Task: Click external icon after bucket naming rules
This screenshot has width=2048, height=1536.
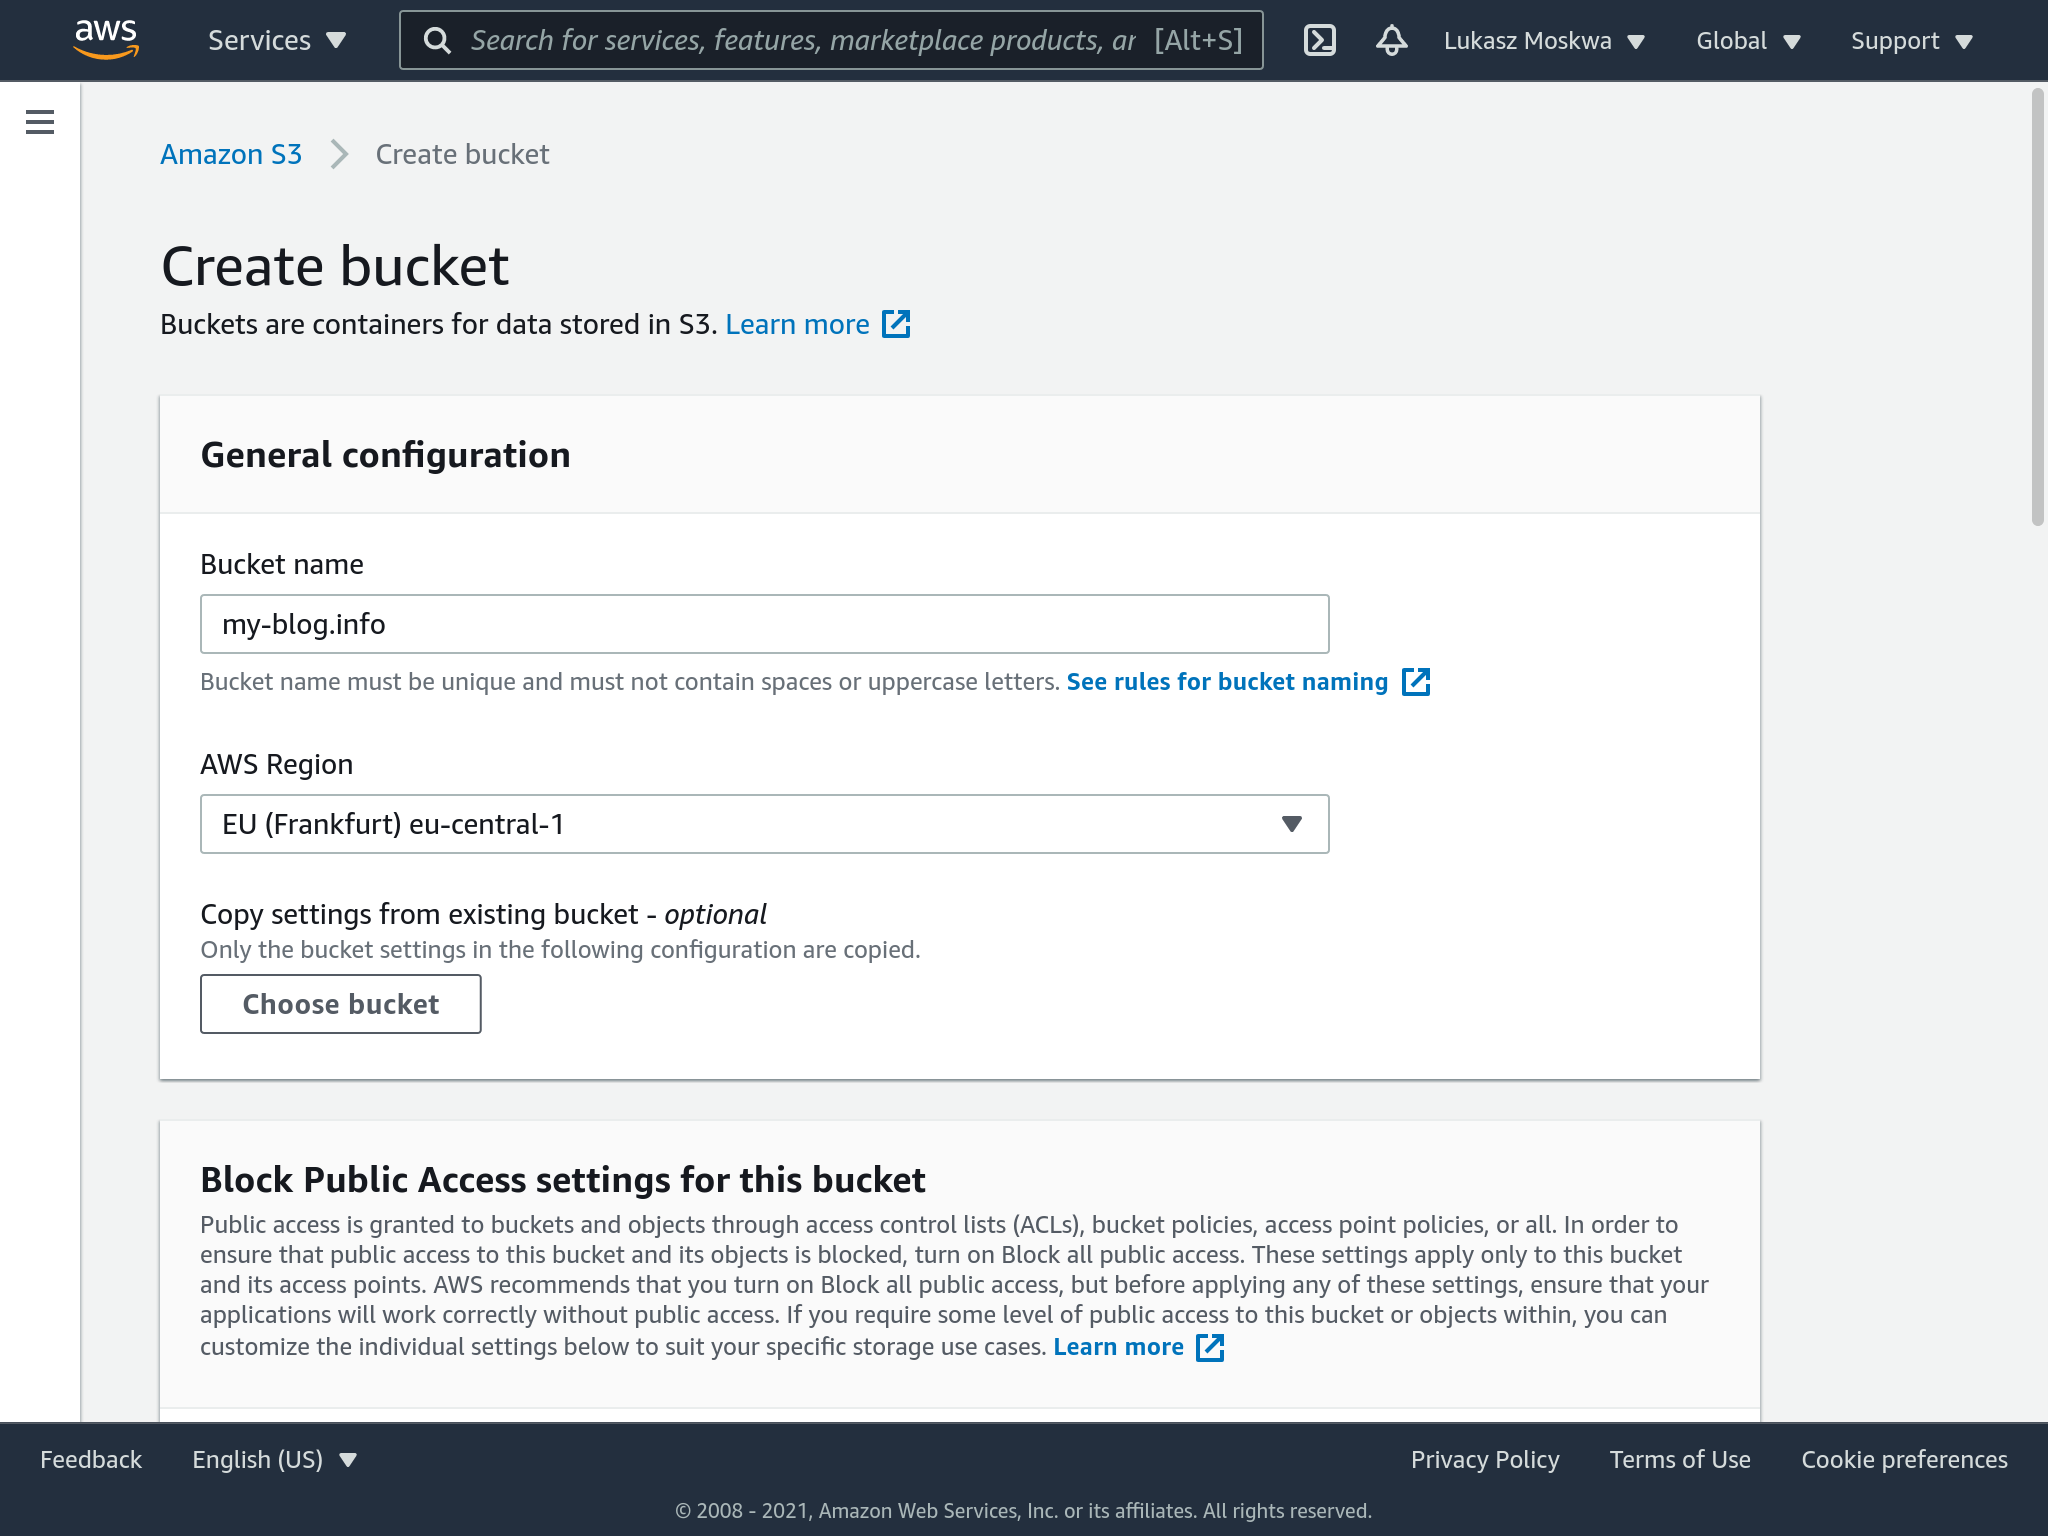Action: pyautogui.click(x=1416, y=682)
